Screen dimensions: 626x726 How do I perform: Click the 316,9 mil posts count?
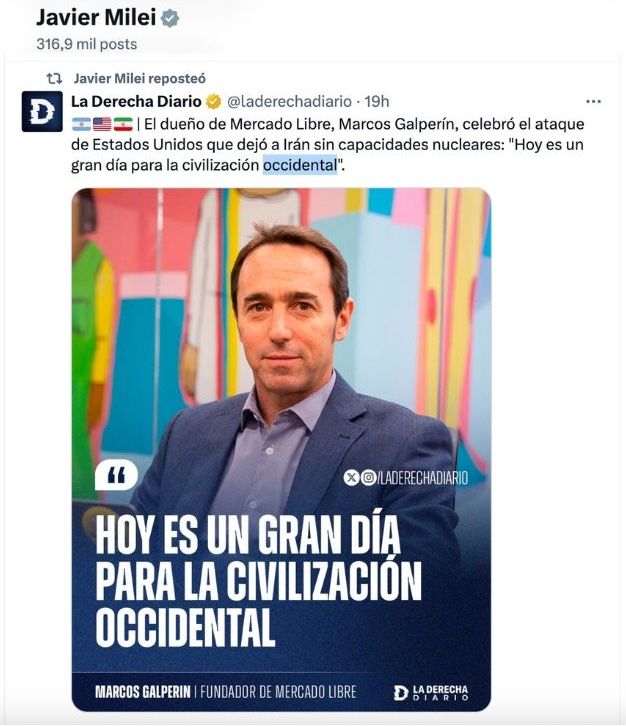[87, 44]
